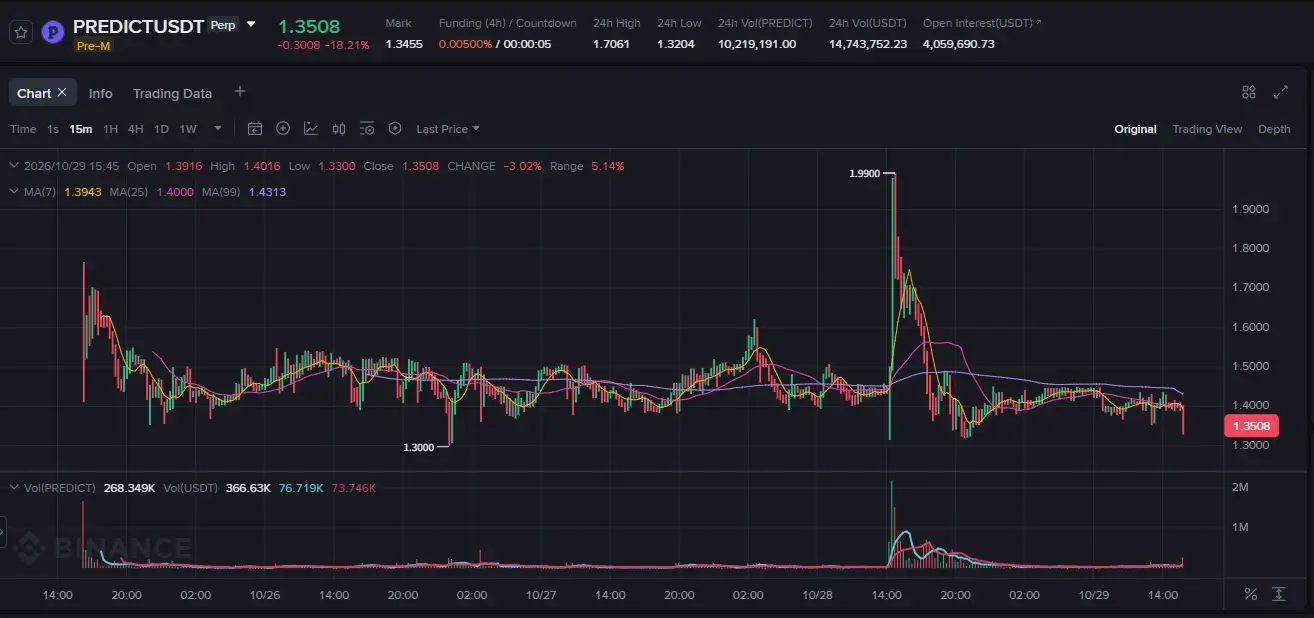The image size is (1314, 618).
Task: Click the jump-to-latest icon next to % icon
Action: [1279, 594]
